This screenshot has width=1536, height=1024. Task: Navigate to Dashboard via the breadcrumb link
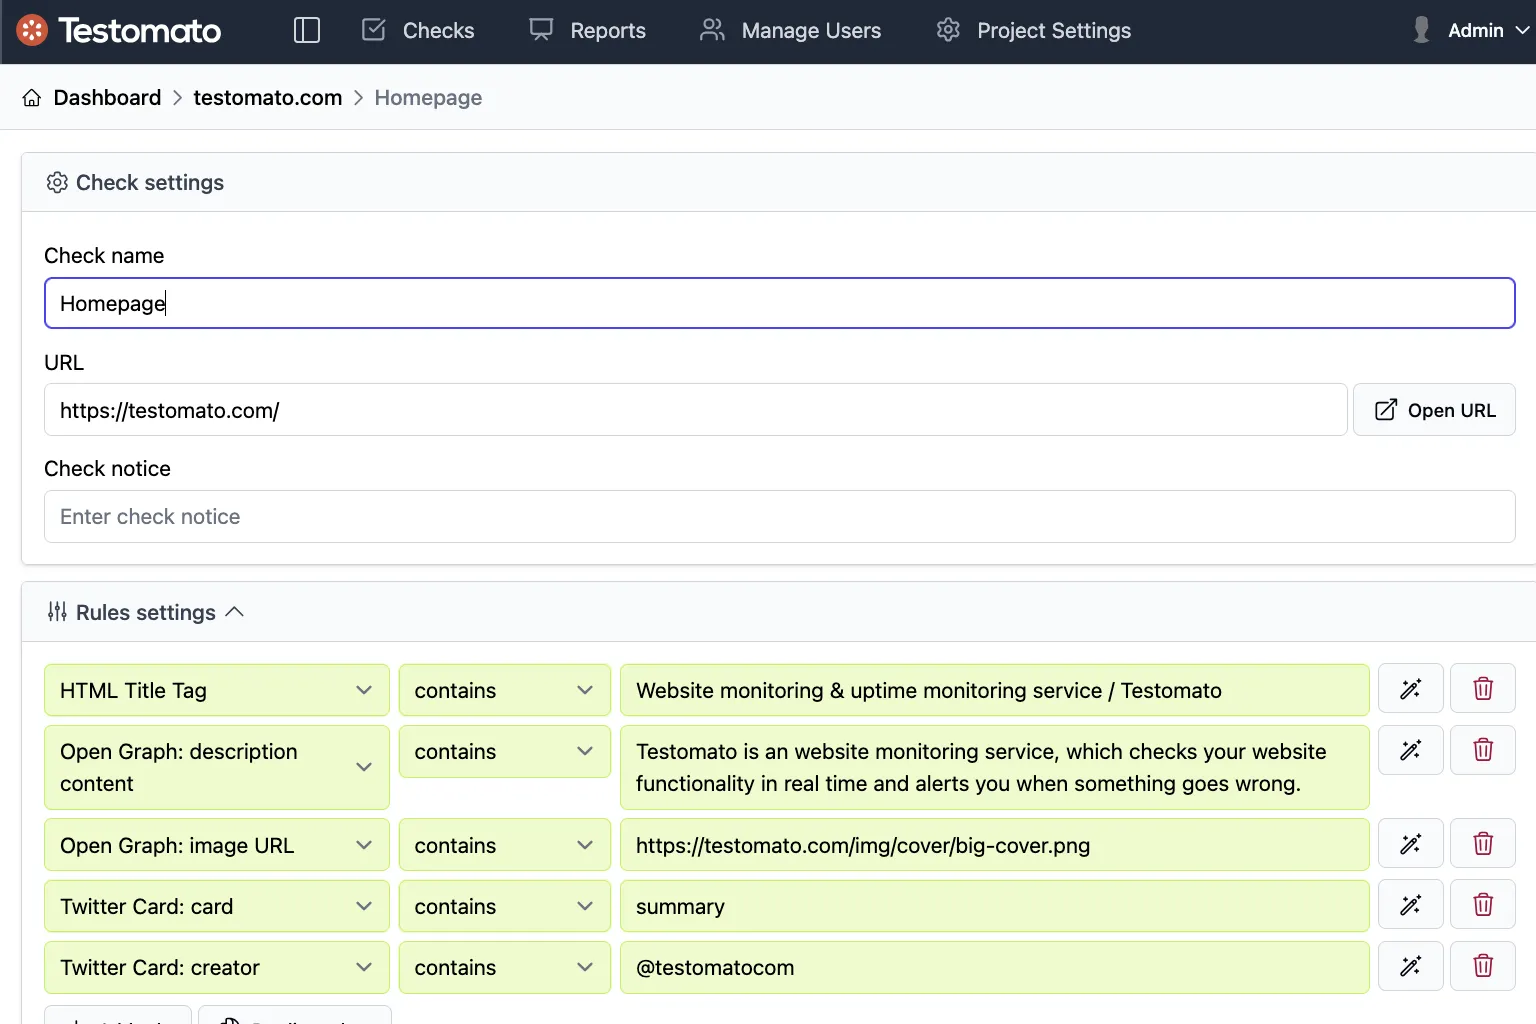click(107, 97)
